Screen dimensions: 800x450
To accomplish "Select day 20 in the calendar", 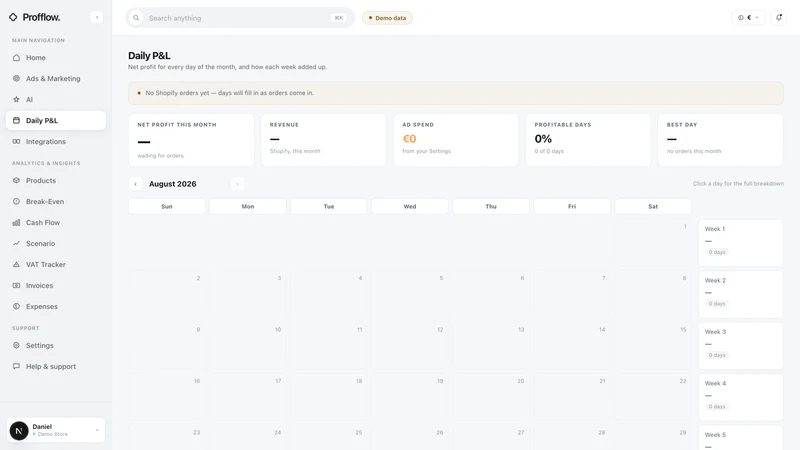I will pyautogui.click(x=491, y=397).
